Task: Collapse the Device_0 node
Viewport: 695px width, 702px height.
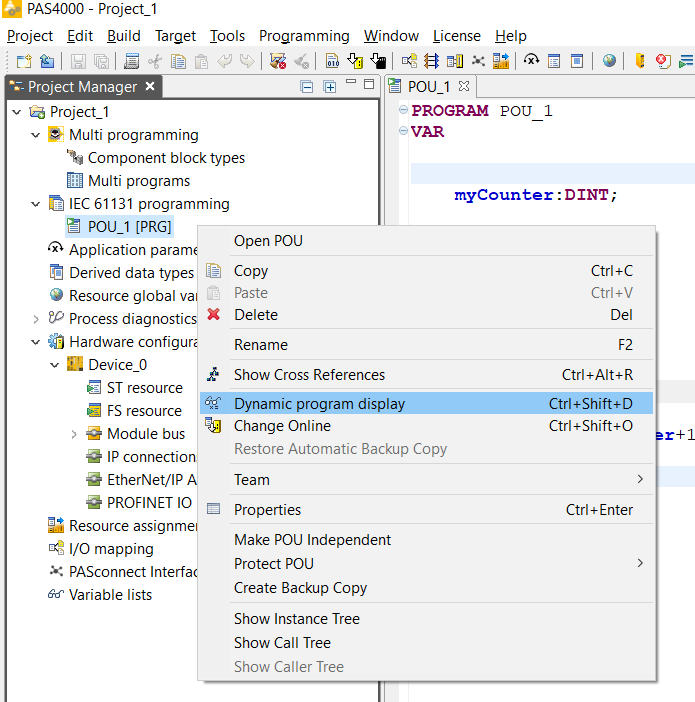Action: 55,365
